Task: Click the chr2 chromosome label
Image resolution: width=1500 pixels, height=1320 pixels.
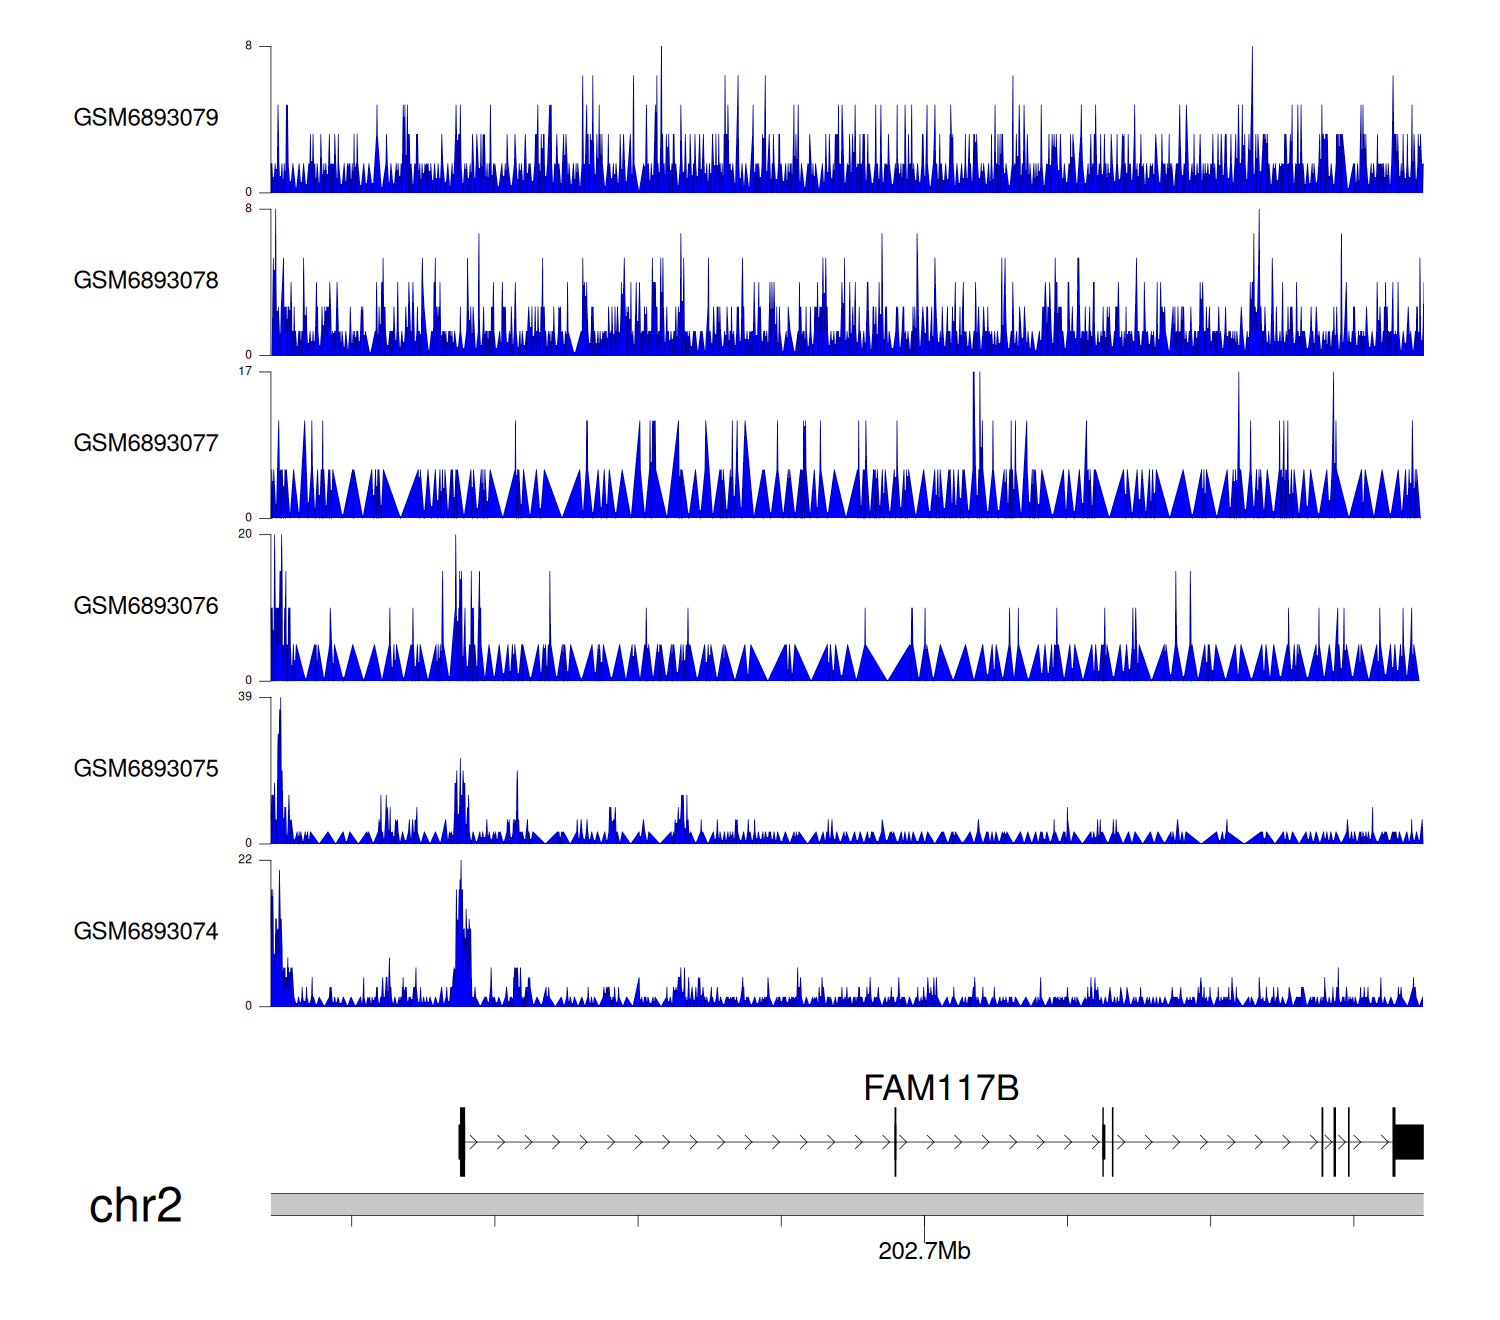Action: [135, 1205]
